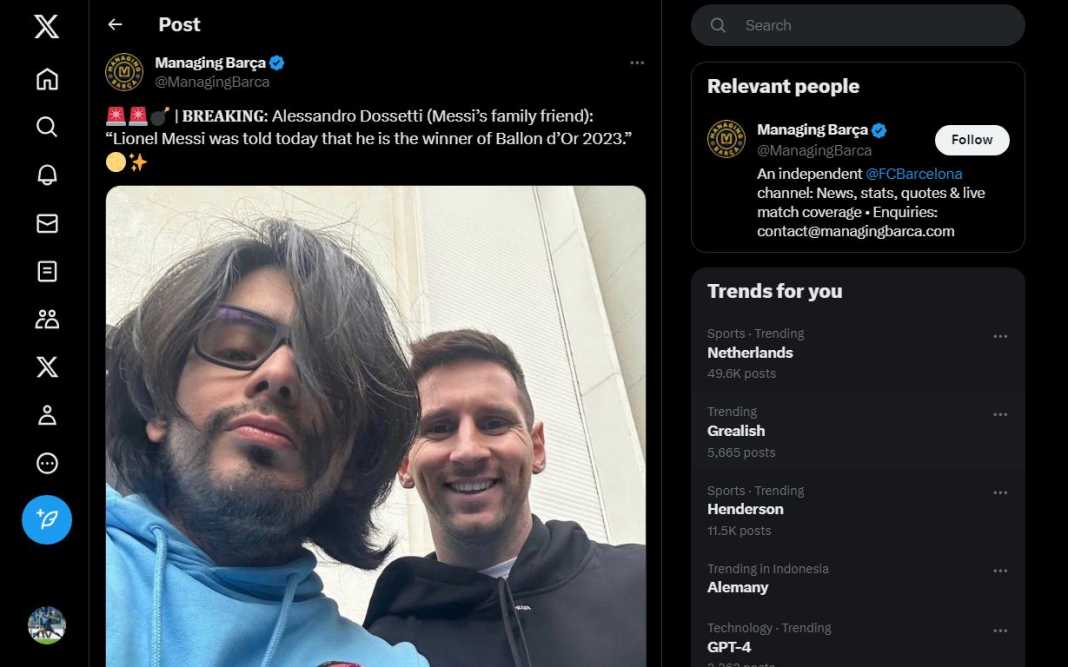
Task: Open options for Netherlands trend
Action: pyautogui.click(x=1000, y=336)
